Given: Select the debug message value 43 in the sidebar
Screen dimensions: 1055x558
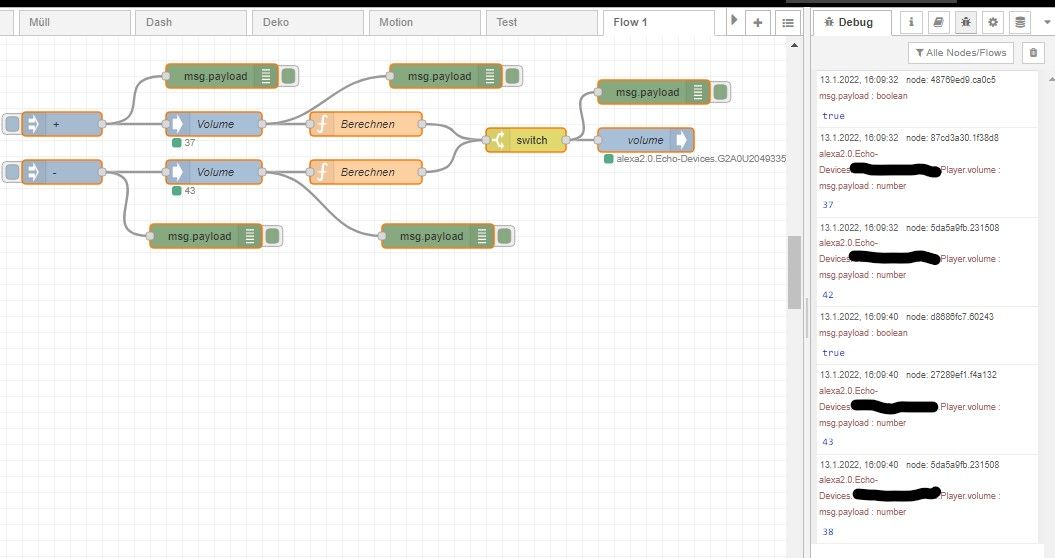Looking at the screenshot, I should [828, 442].
